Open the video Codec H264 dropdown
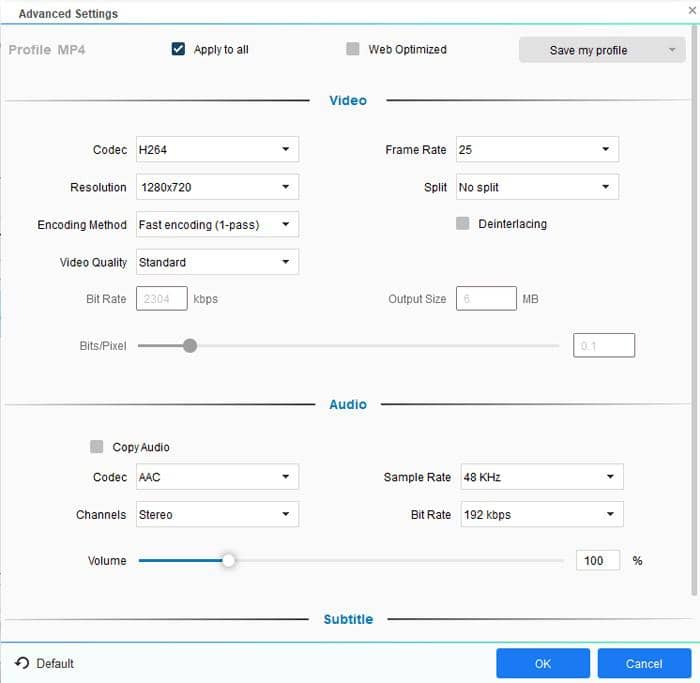The height and width of the screenshot is (683, 700). click(x=216, y=150)
